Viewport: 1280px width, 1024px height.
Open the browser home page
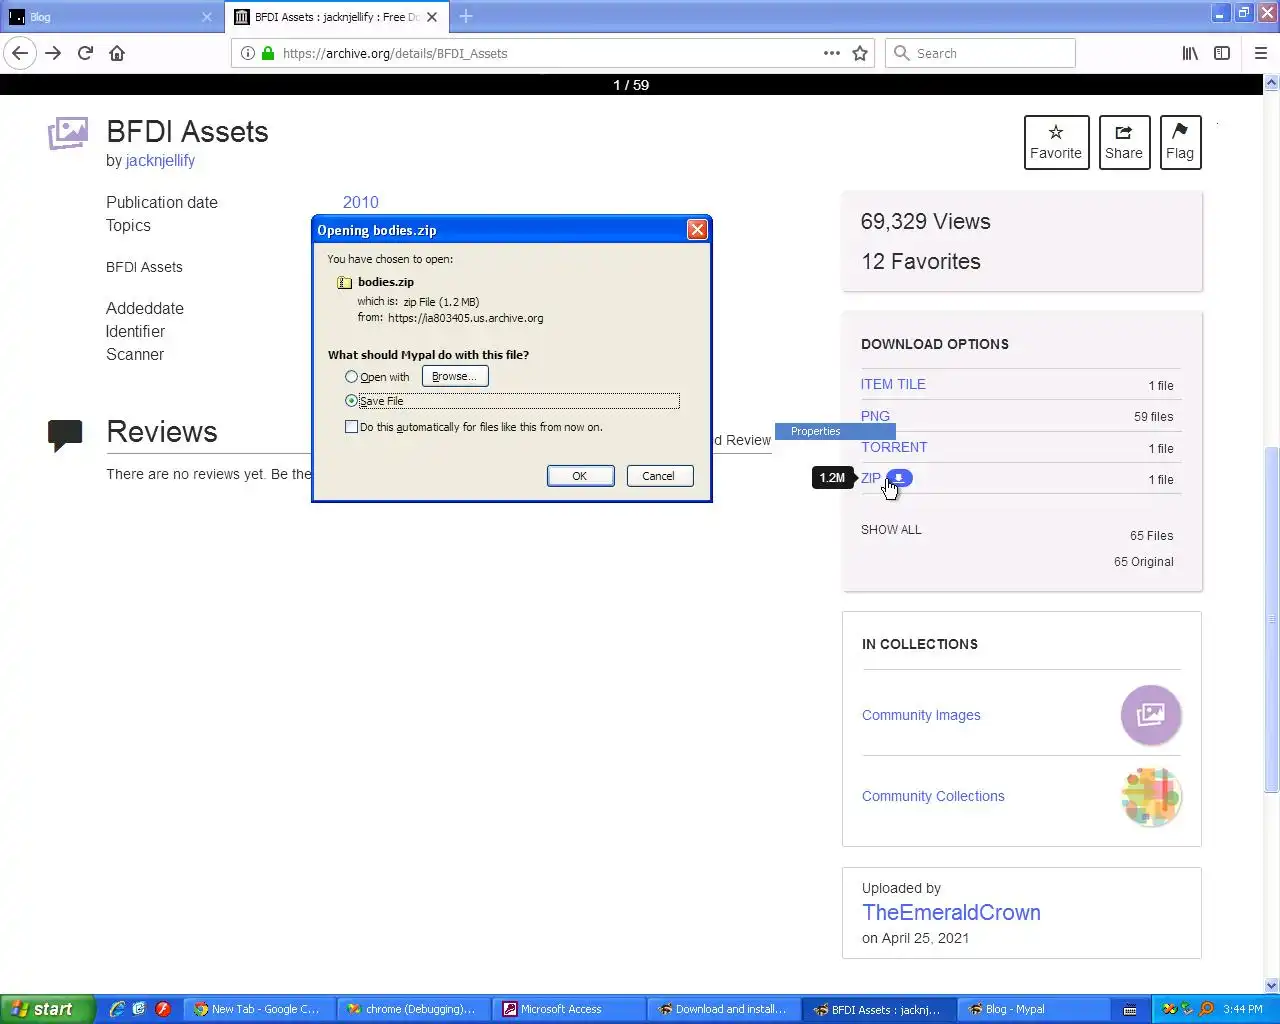point(117,53)
